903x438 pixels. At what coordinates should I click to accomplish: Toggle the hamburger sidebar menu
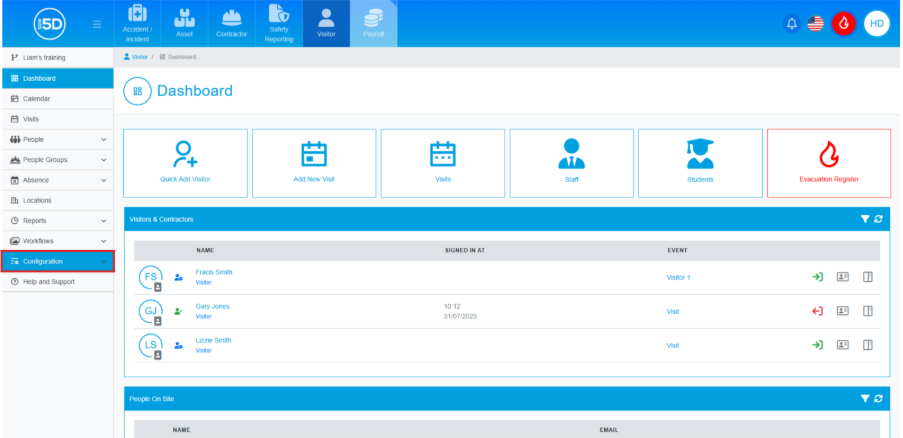click(97, 24)
